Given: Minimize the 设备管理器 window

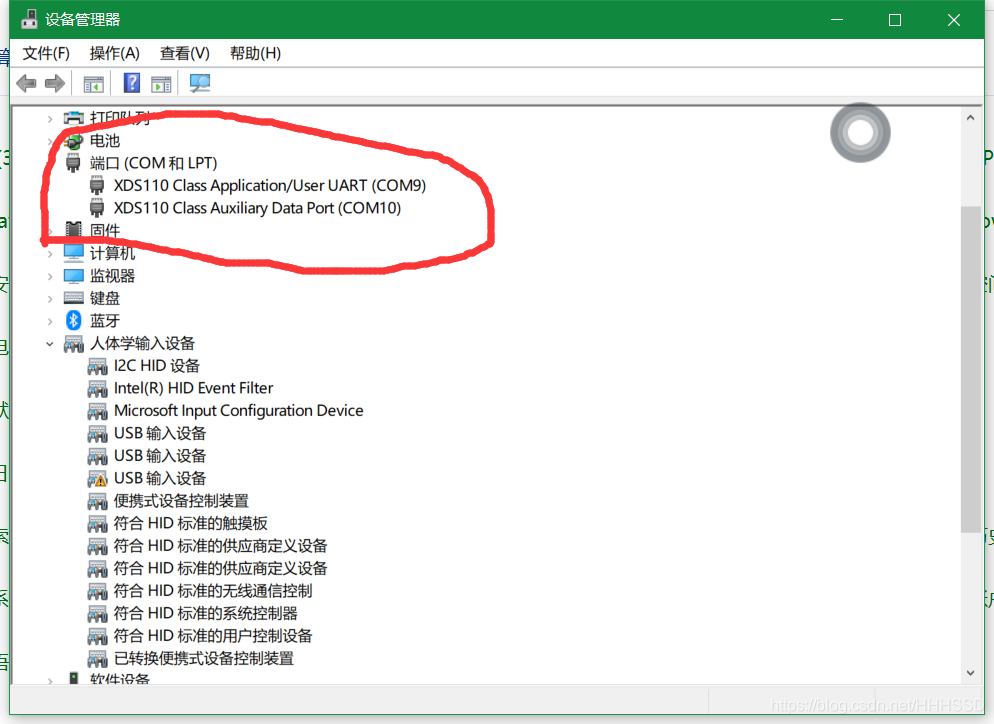Looking at the screenshot, I should pyautogui.click(x=837, y=20).
